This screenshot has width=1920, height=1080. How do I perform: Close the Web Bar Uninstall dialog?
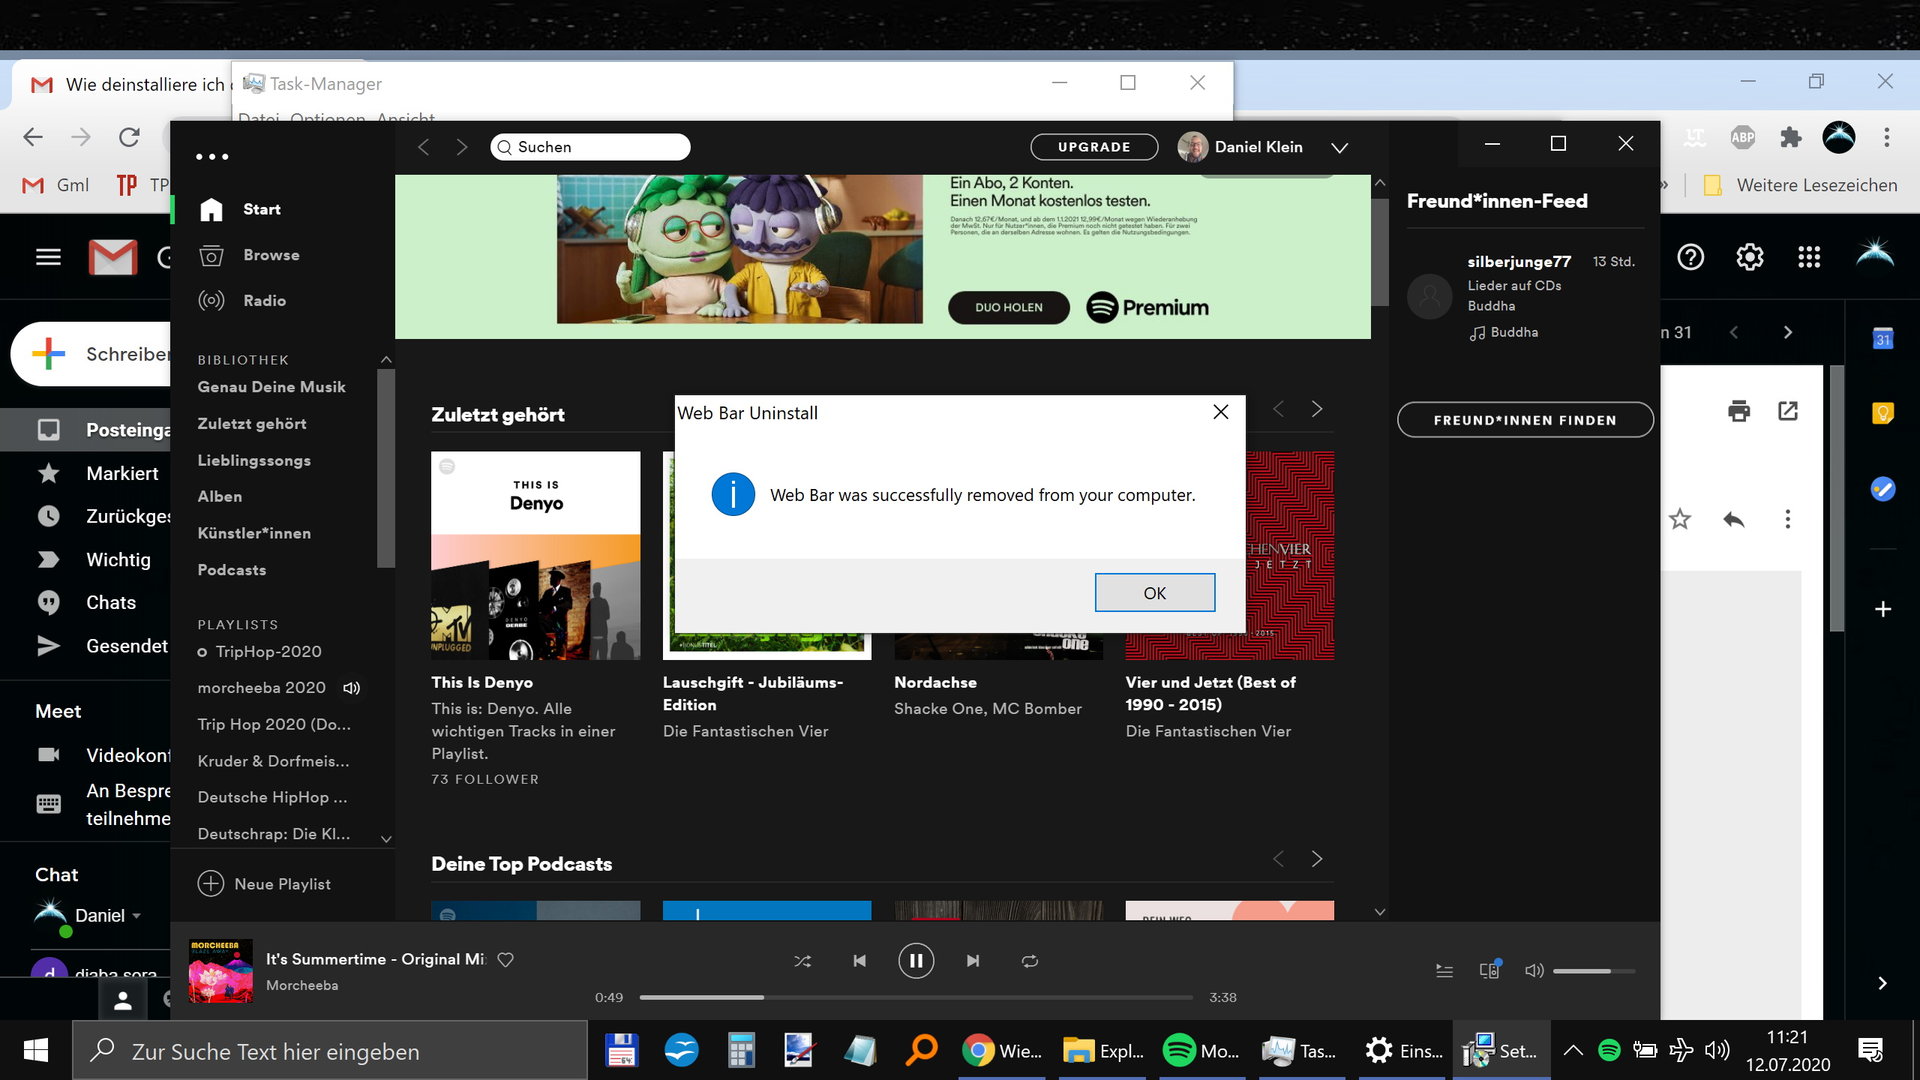1220,412
